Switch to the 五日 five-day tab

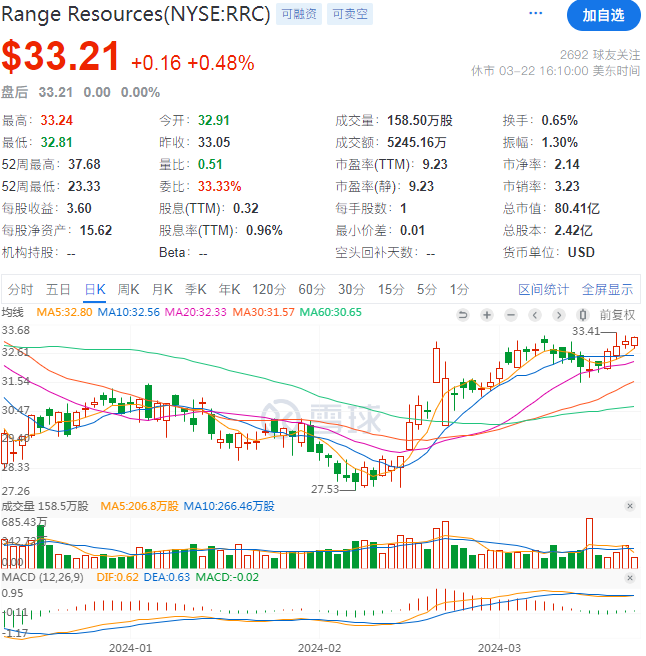point(58,289)
